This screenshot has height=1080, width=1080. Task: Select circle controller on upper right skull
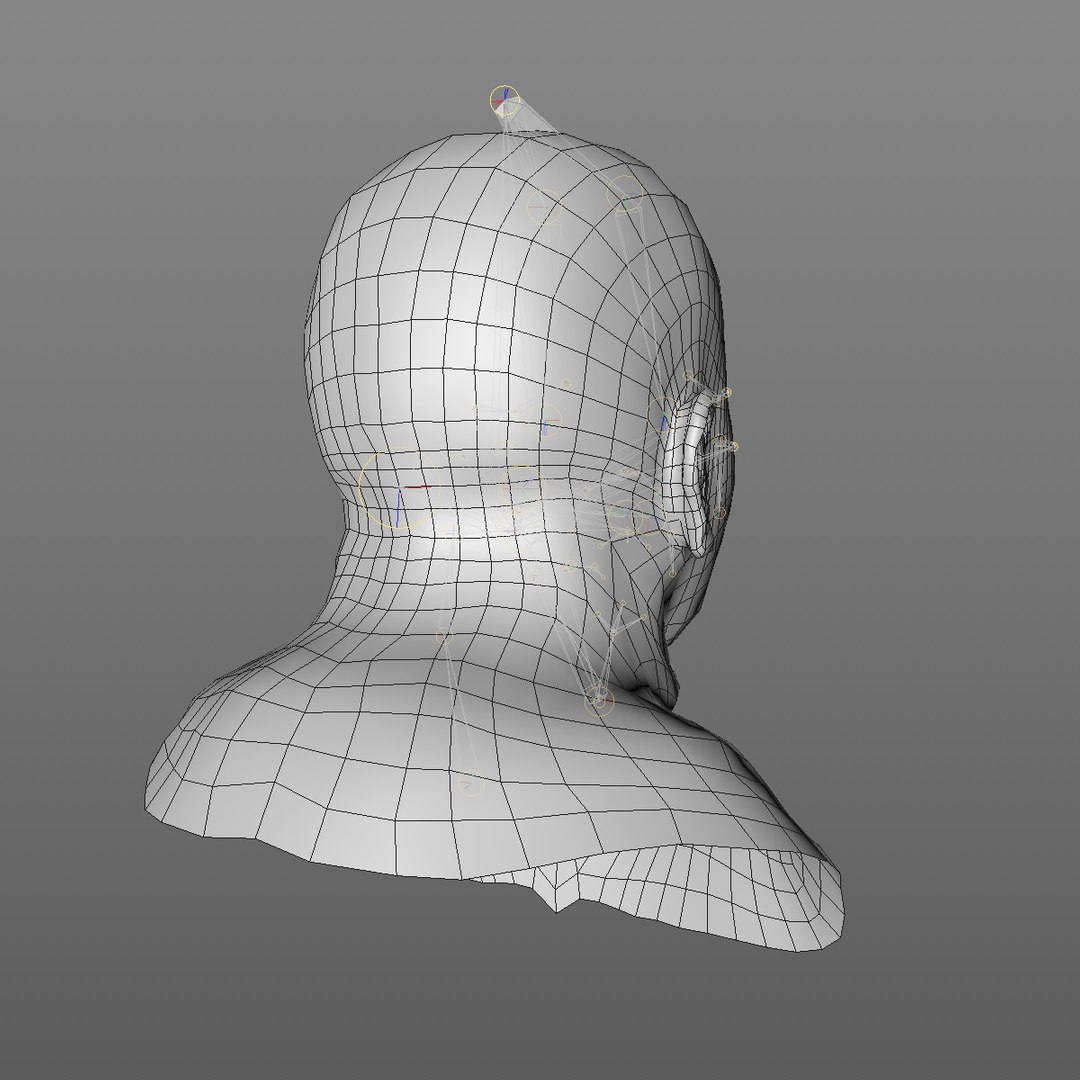625,194
